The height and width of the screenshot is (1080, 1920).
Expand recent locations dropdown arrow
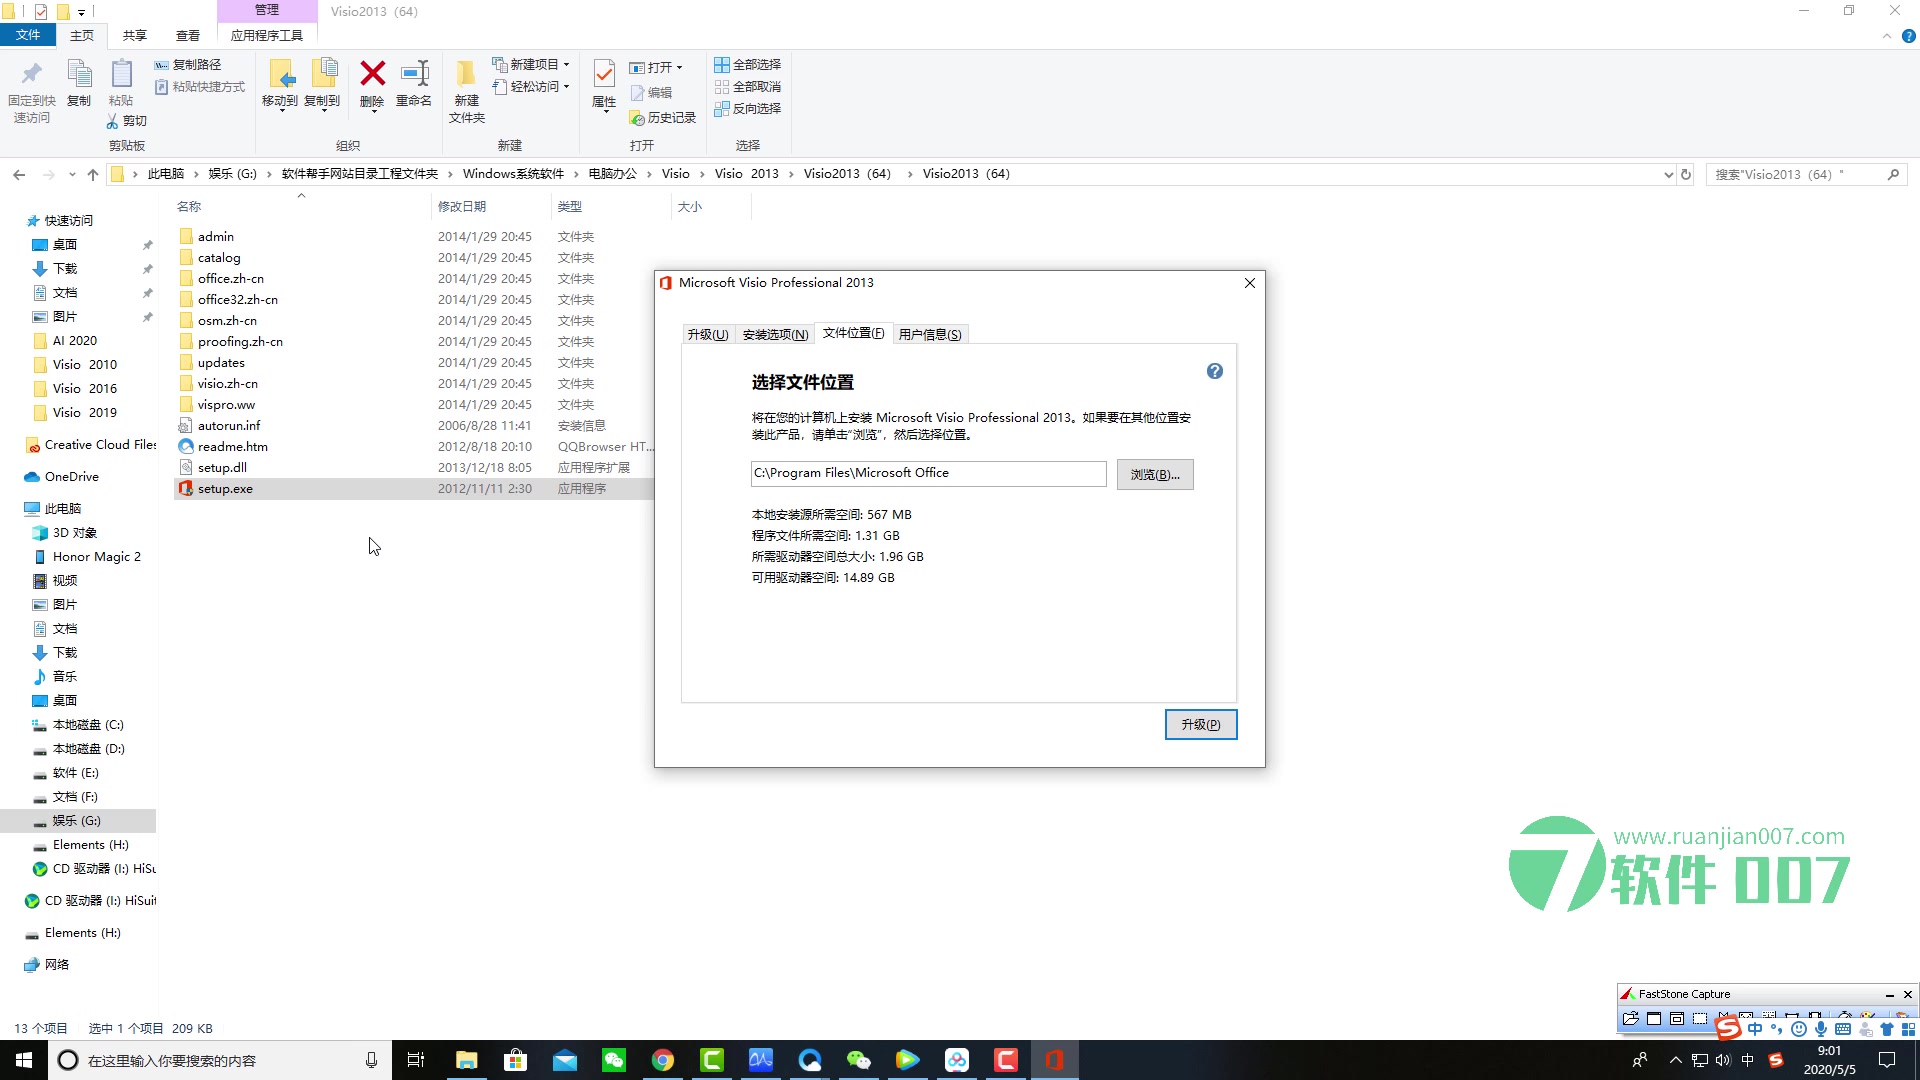click(x=71, y=174)
